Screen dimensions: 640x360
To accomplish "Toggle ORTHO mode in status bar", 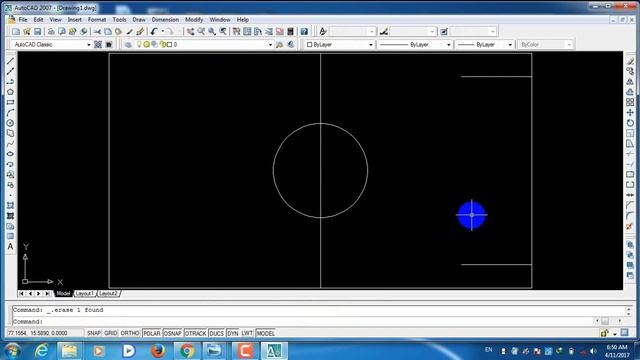I will pos(130,333).
